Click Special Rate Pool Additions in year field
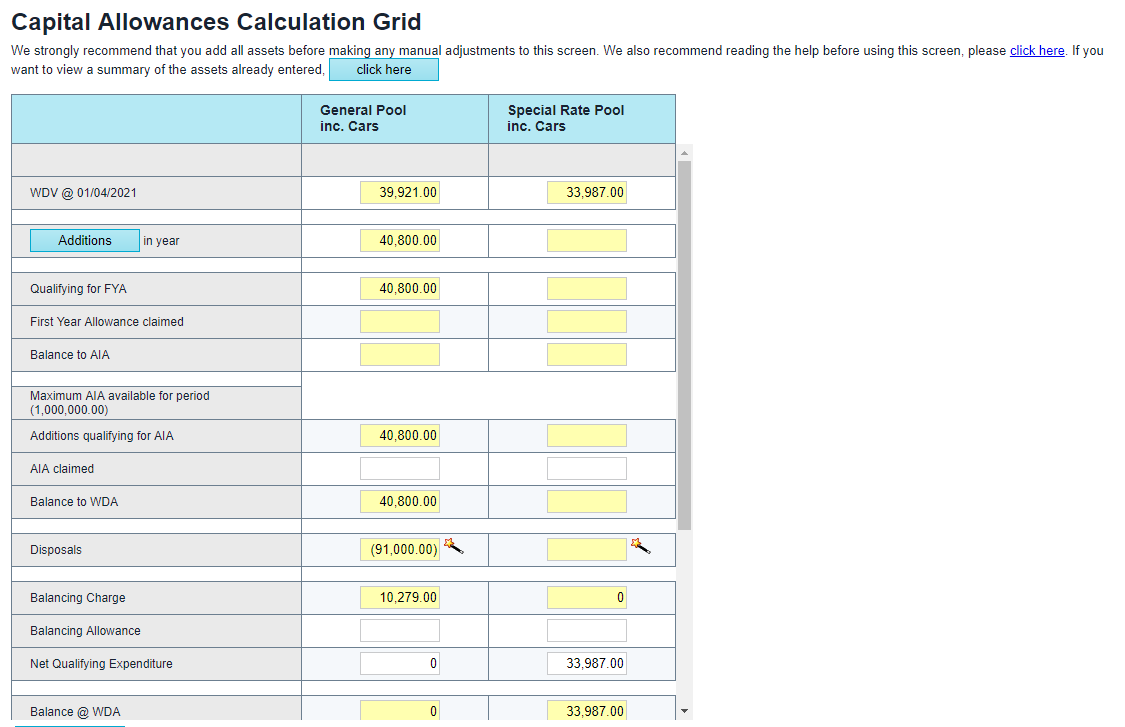Screen dimensions: 1125x727 587,241
